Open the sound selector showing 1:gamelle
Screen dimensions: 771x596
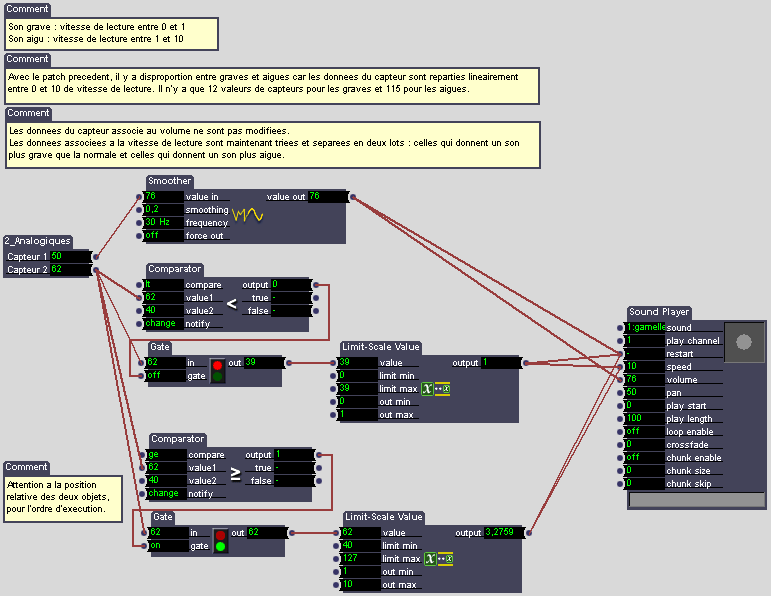pyautogui.click(x=646, y=328)
